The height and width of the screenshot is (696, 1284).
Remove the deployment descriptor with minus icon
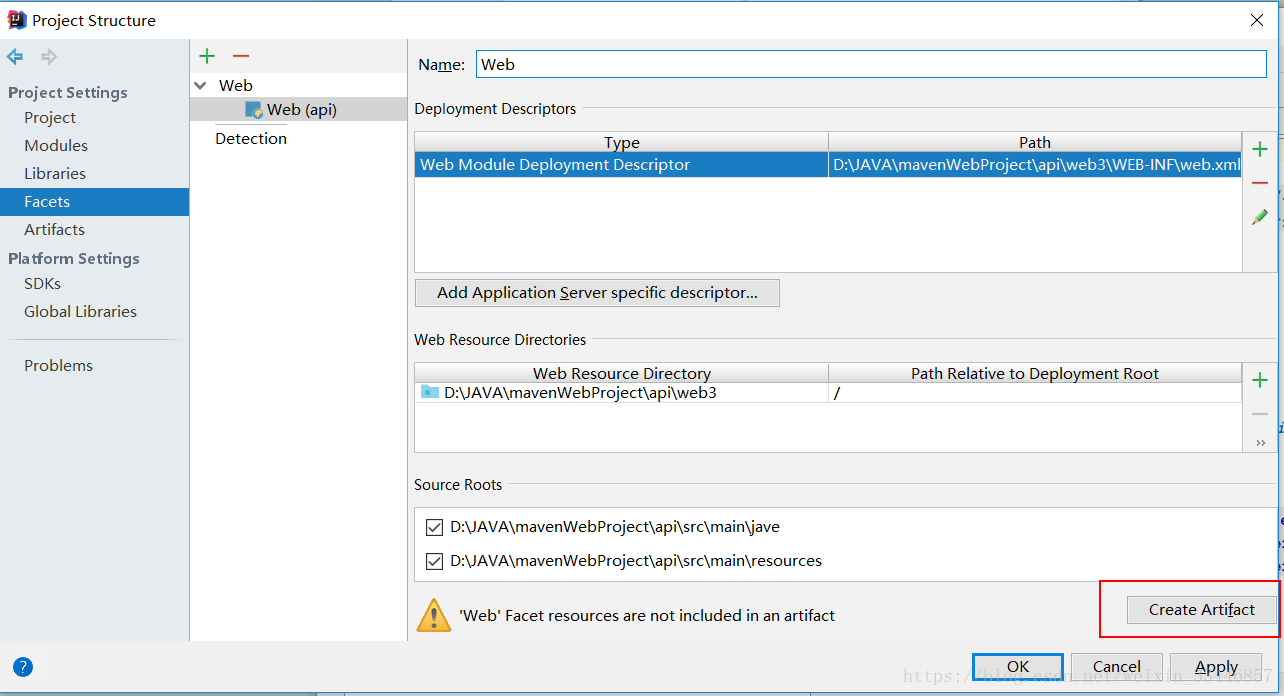point(1260,183)
